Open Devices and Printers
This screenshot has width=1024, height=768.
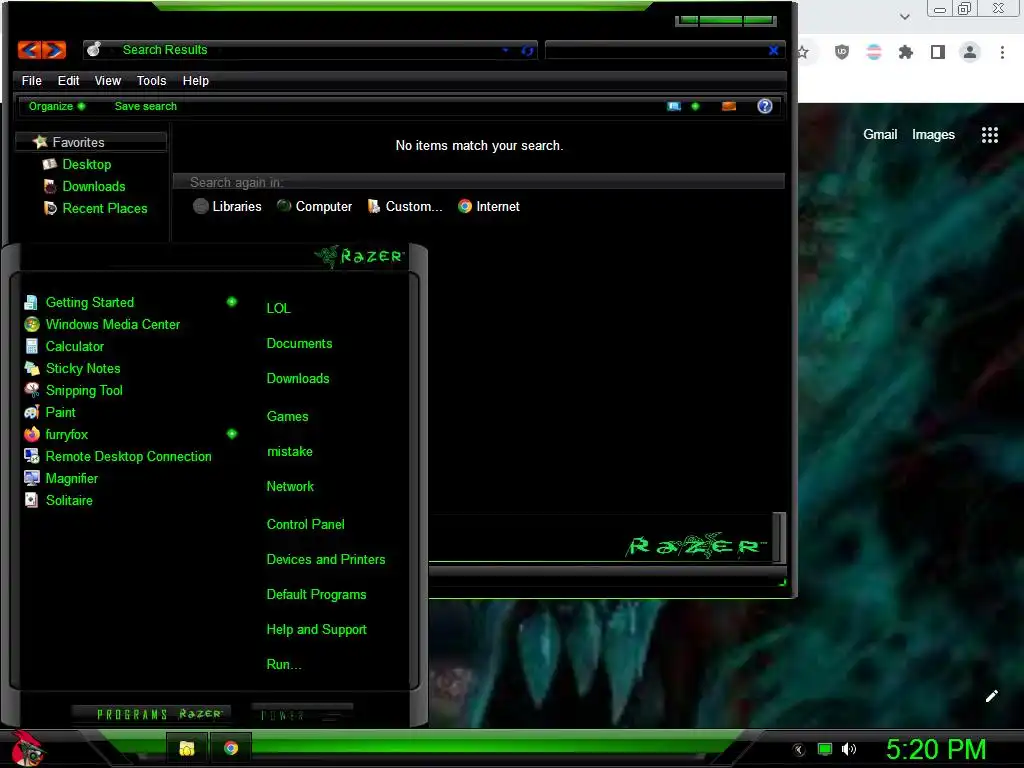pyautogui.click(x=326, y=560)
